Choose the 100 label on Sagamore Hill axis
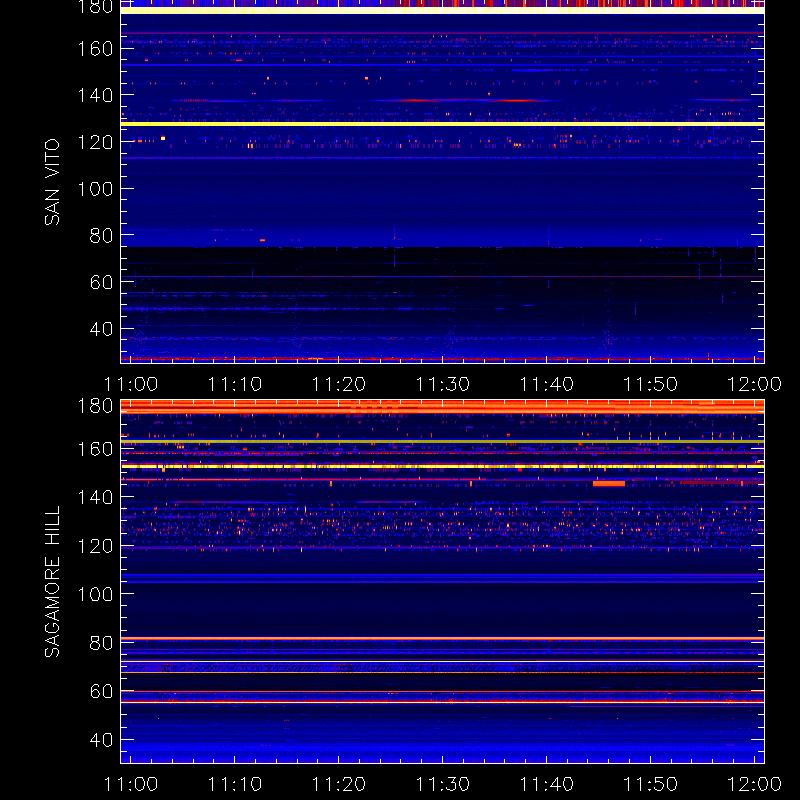 point(95,594)
